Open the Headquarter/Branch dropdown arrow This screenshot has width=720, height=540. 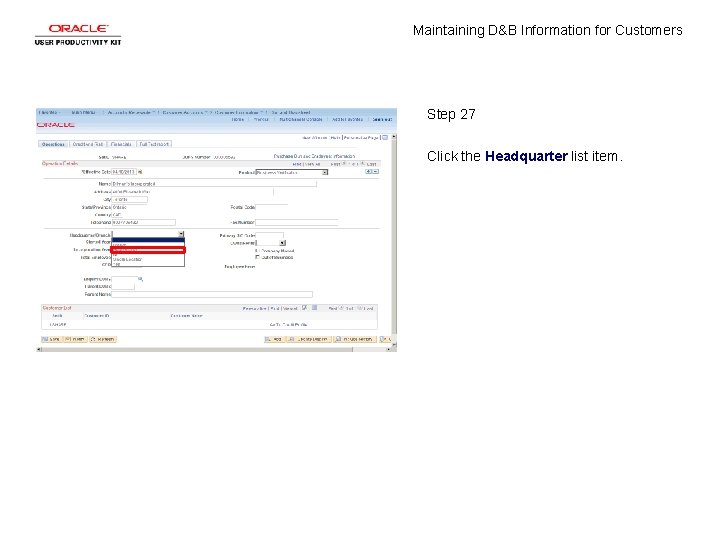click(x=181, y=234)
